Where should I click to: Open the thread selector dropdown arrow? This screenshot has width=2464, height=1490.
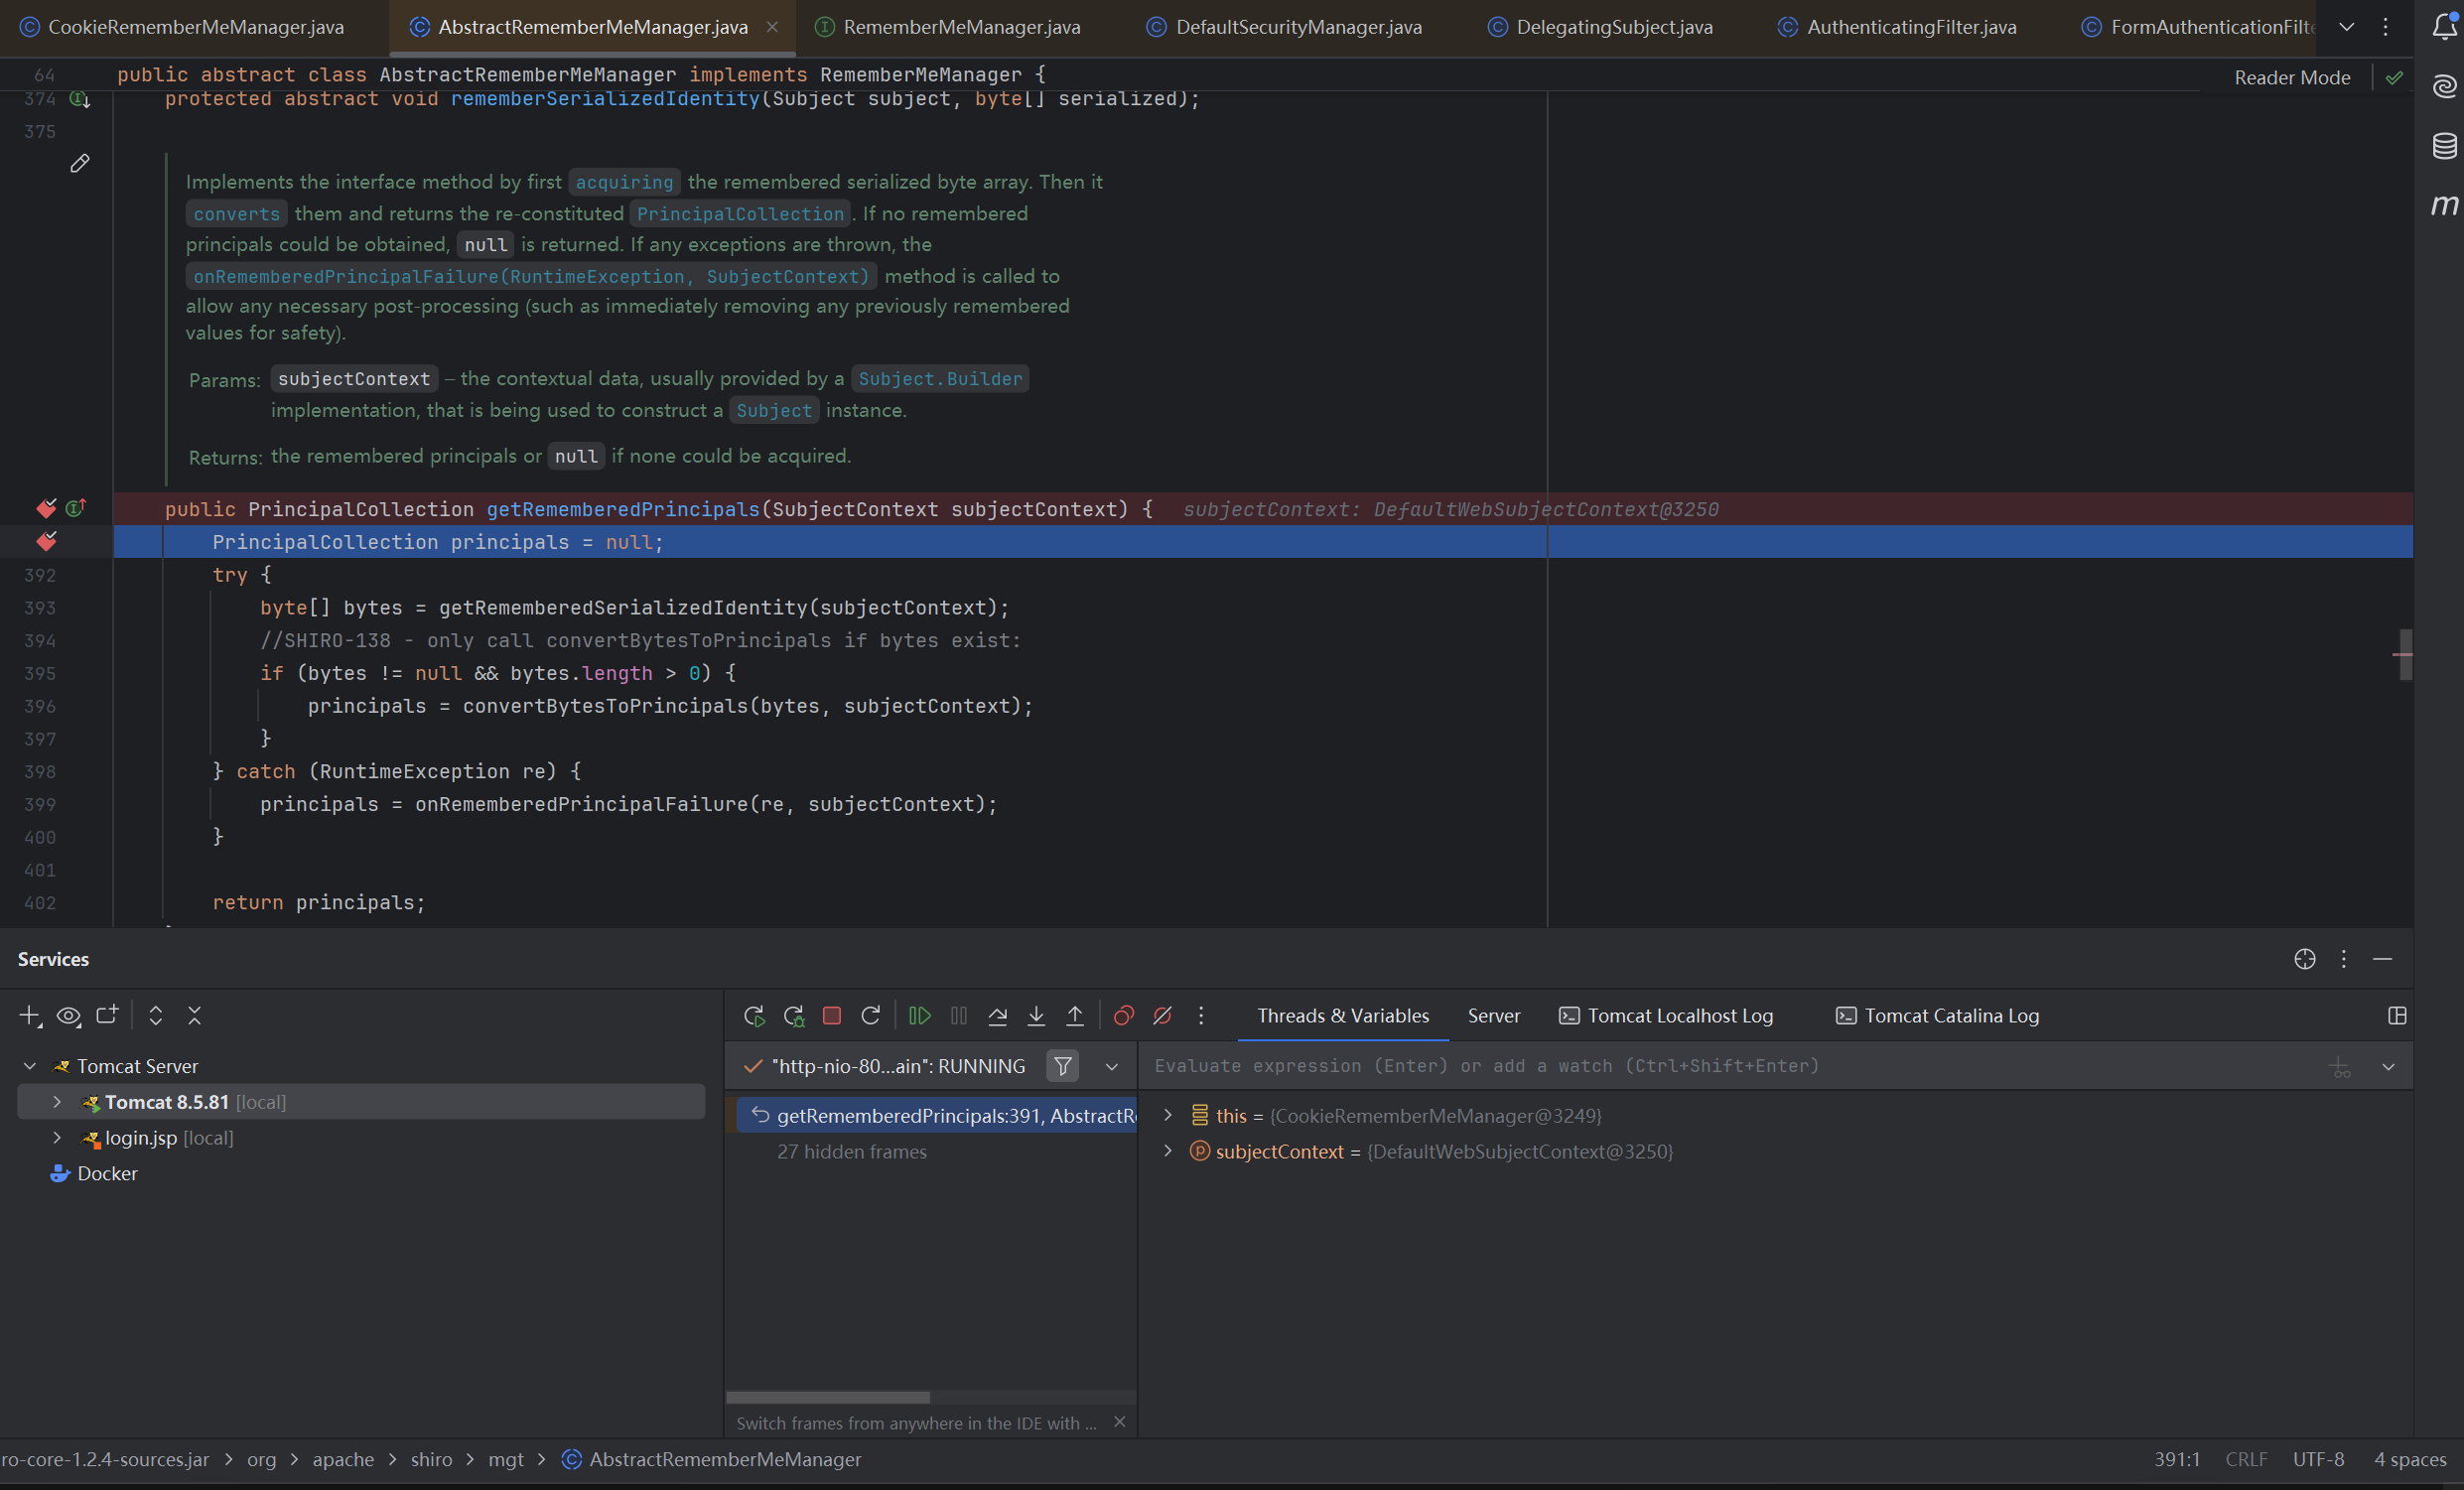pos(1112,1067)
